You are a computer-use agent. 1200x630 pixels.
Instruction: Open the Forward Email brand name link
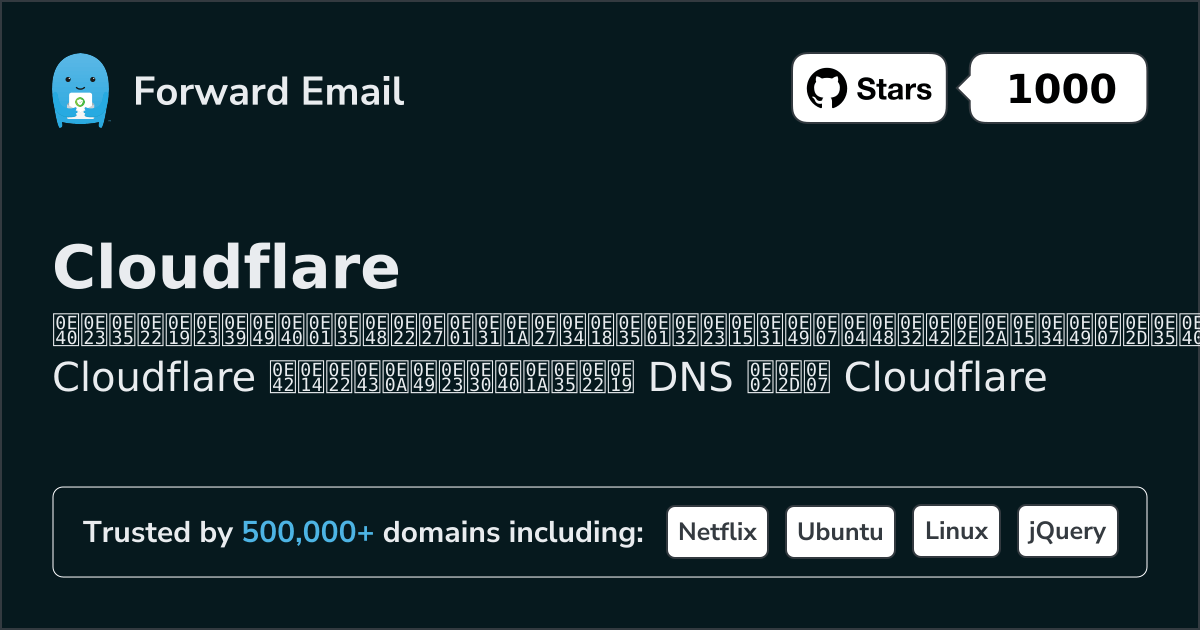(268, 91)
